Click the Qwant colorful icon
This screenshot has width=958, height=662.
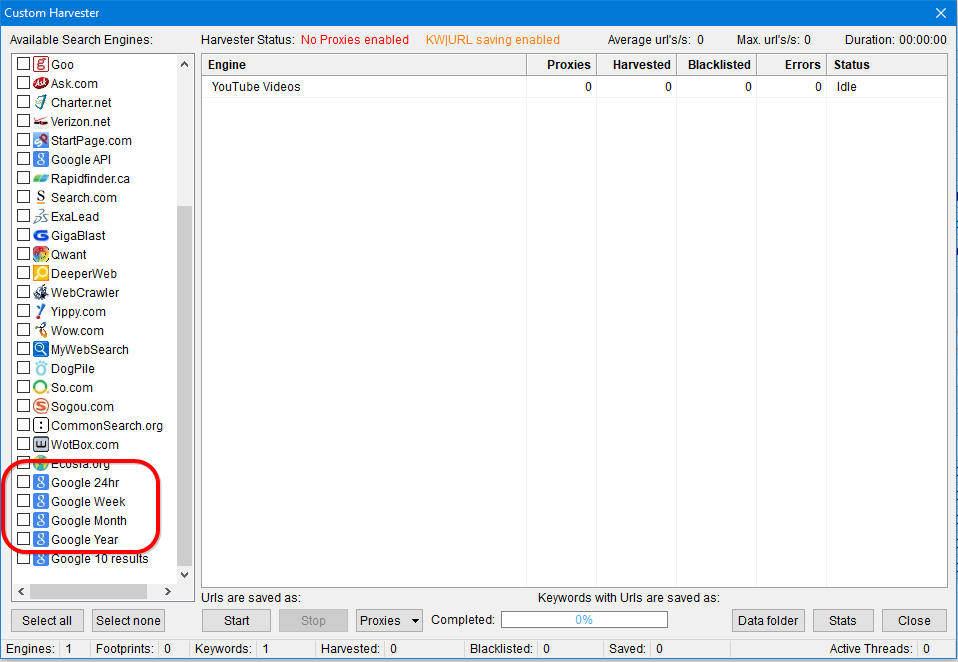pyautogui.click(x=41, y=254)
